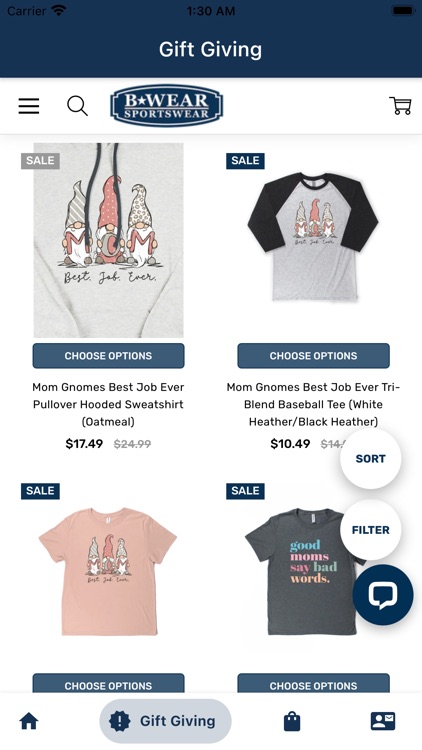This screenshot has width=422, height=750.
Task: Choose options for the Tri-Blend Baseball Tee
Action: pos(313,356)
